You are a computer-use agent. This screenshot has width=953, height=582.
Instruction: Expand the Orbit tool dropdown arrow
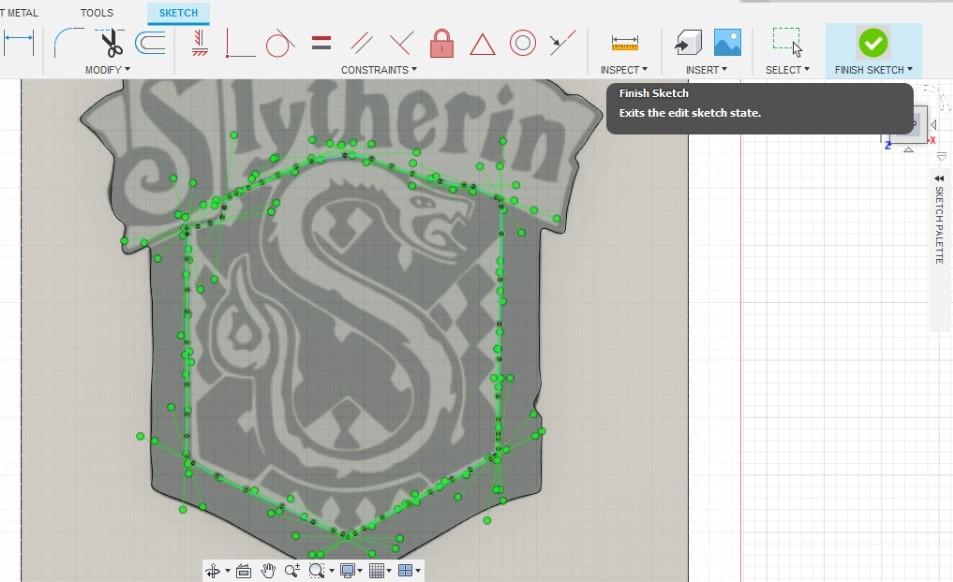point(227,571)
